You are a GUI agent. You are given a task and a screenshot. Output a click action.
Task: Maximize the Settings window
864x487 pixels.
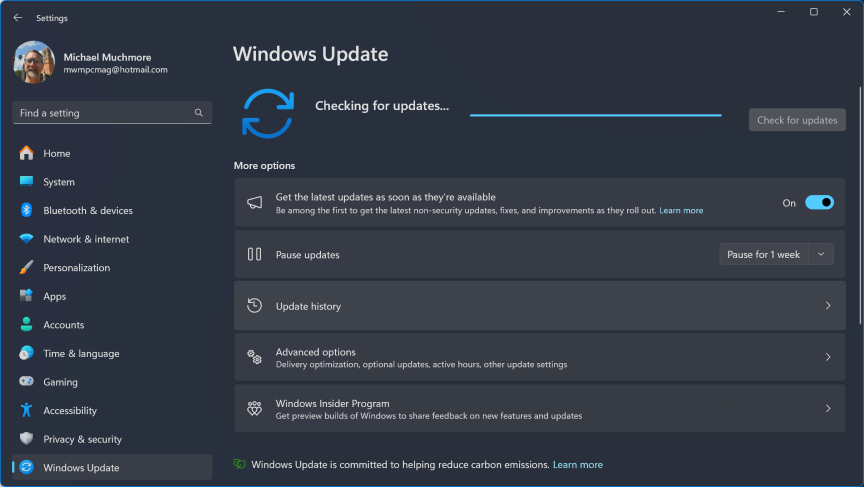point(813,12)
